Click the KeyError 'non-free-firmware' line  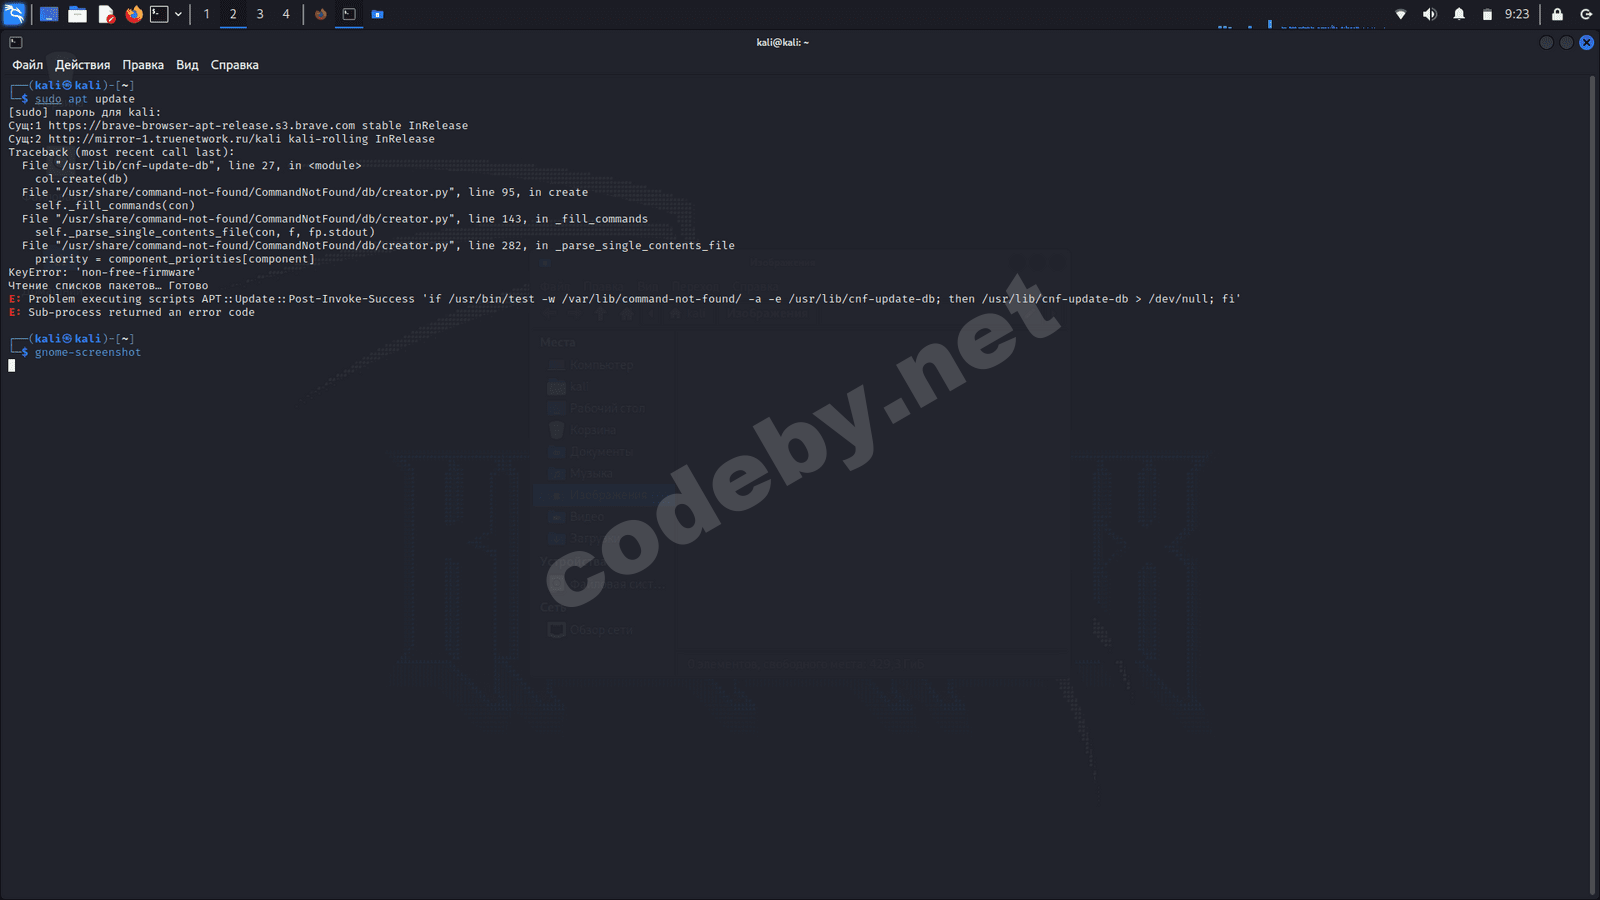pyautogui.click(x=105, y=272)
